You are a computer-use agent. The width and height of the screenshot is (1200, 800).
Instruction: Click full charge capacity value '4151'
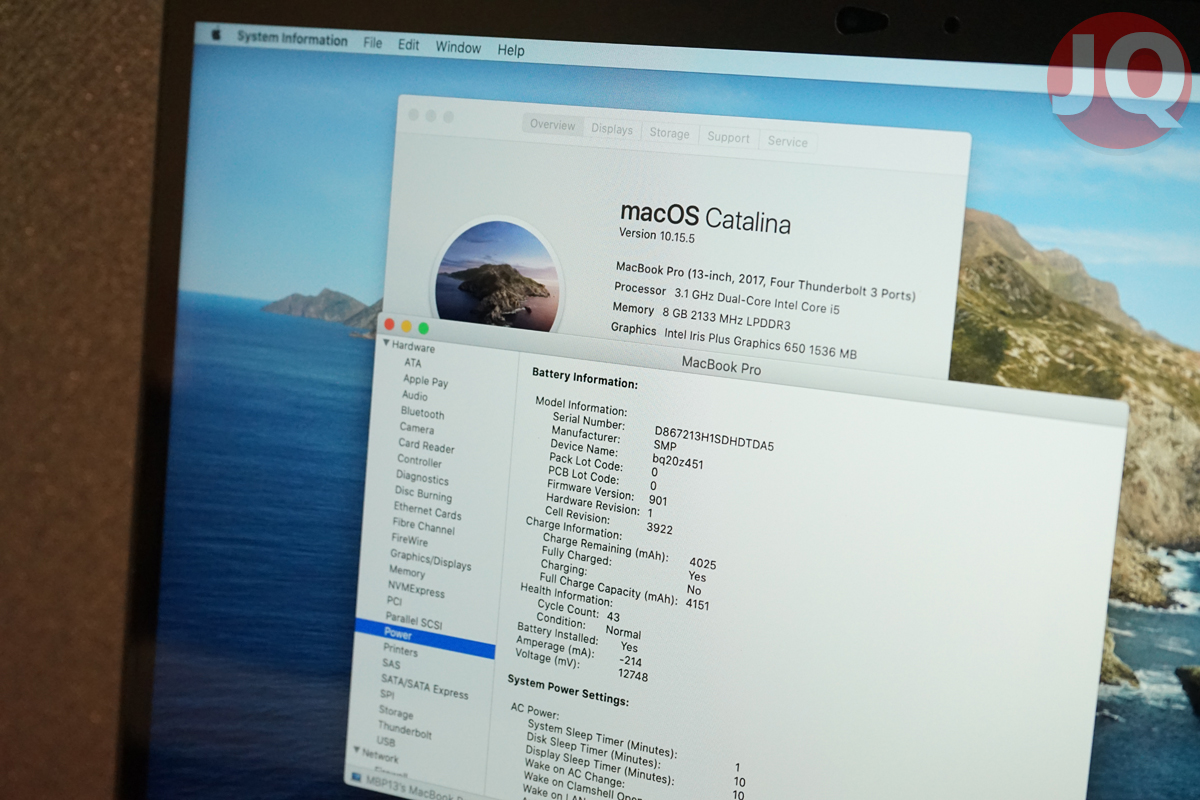click(698, 604)
